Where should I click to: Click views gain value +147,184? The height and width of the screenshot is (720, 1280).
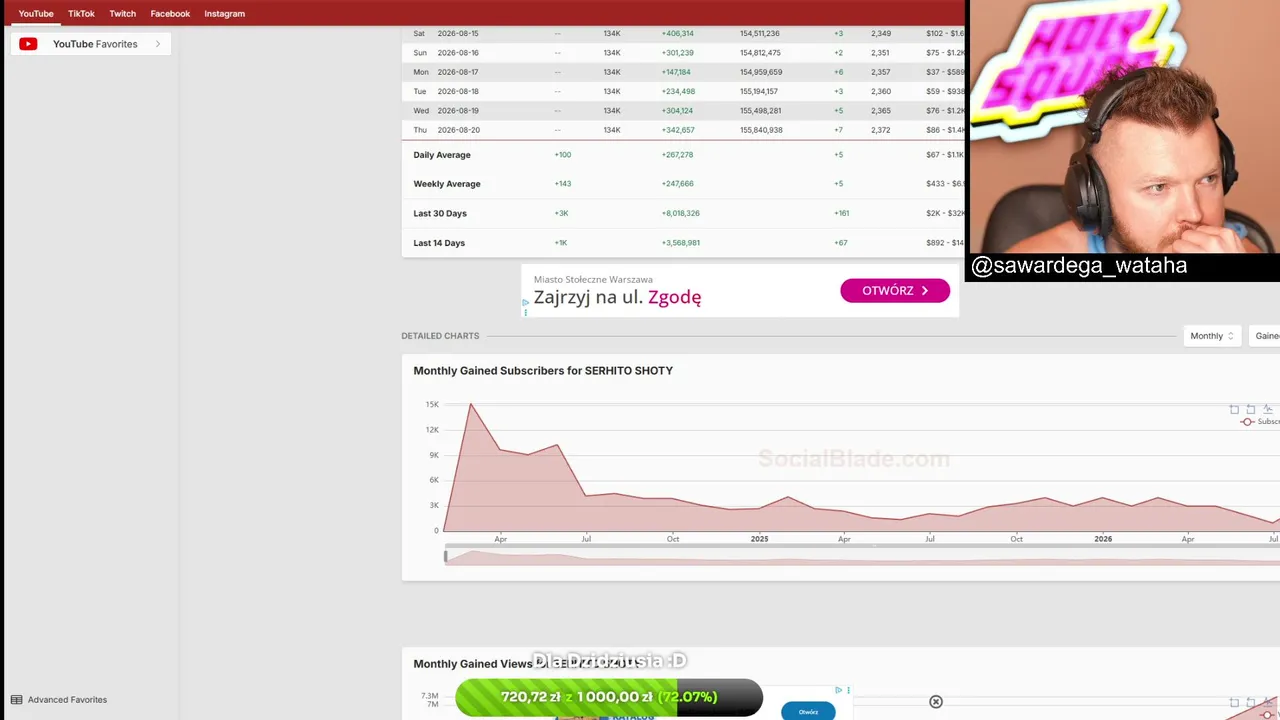pos(676,72)
